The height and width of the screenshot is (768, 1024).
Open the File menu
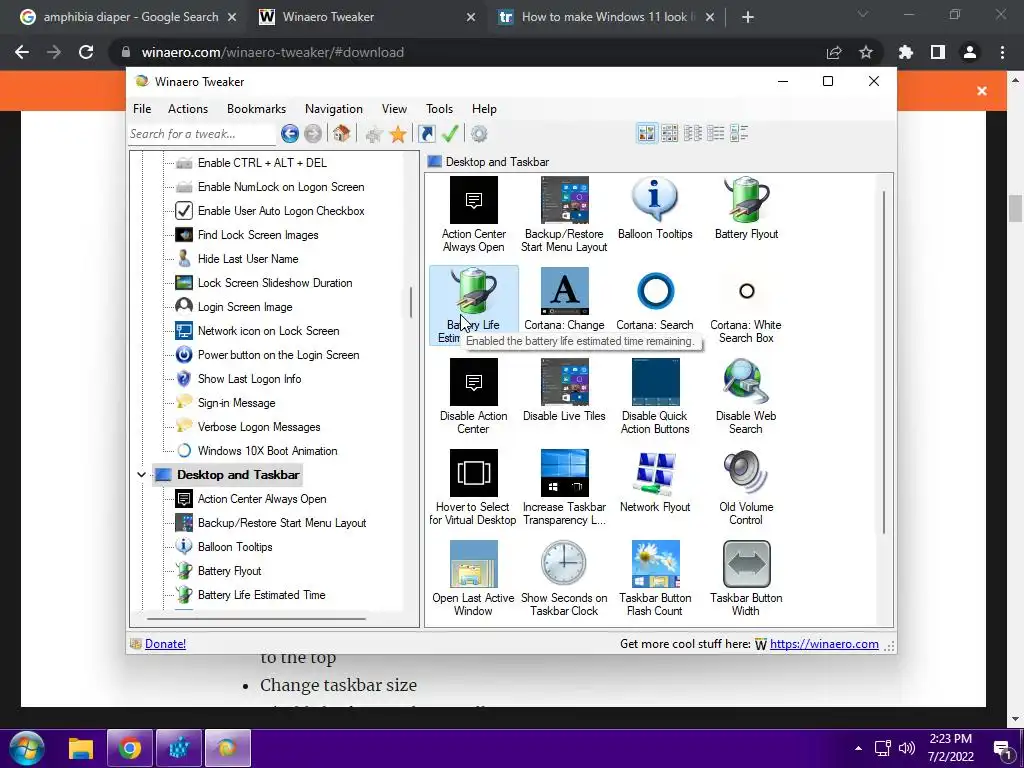(x=142, y=109)
